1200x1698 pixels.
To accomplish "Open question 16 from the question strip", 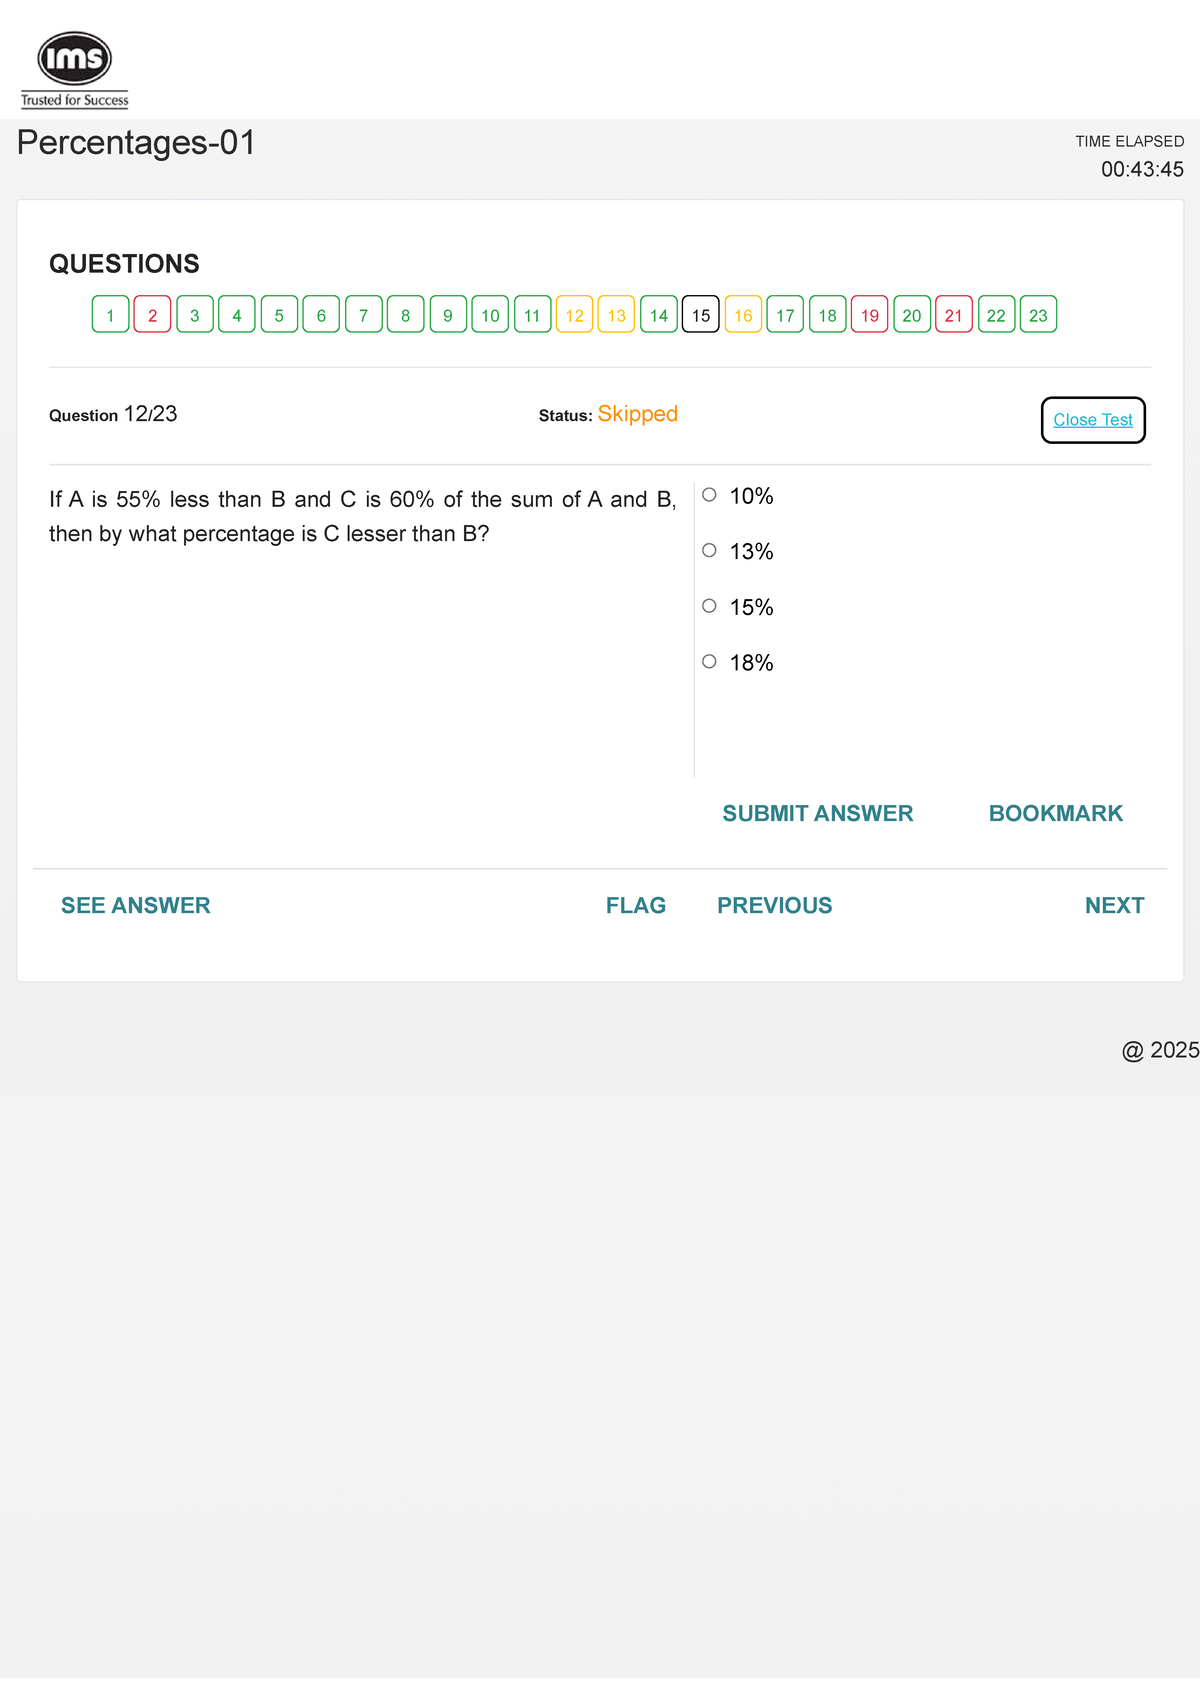I will click(x=743, y=315).
